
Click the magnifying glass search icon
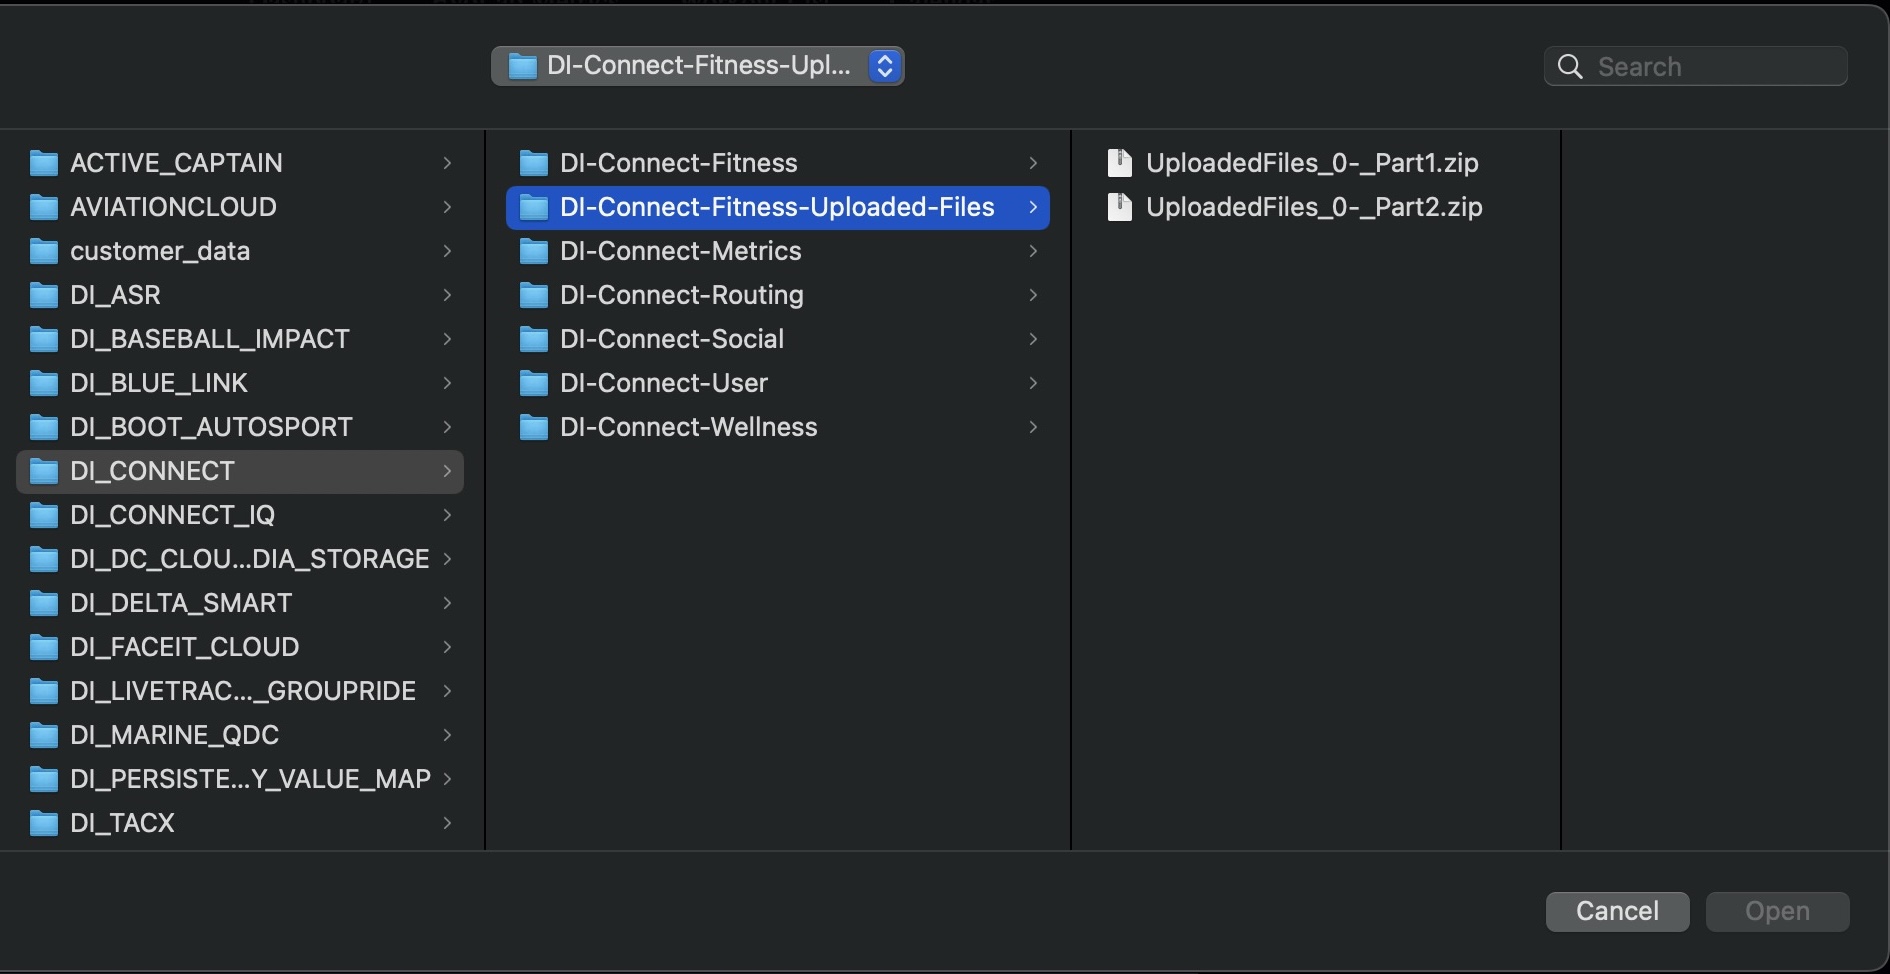tap(1570, 67)
